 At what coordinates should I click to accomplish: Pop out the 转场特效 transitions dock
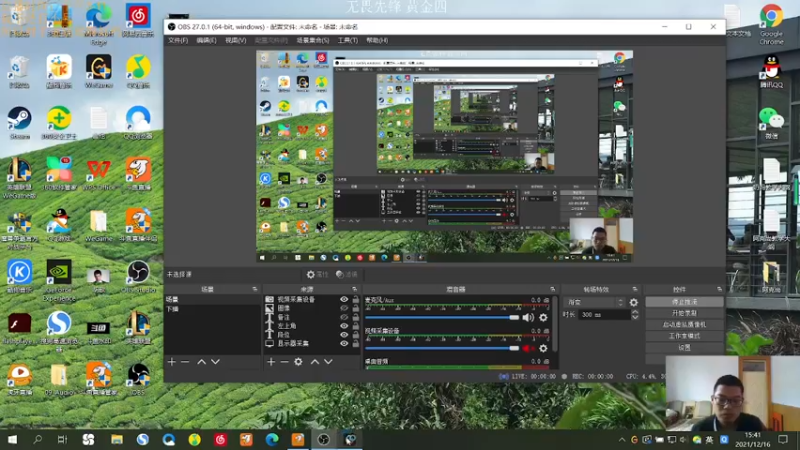tap(635, 289)
